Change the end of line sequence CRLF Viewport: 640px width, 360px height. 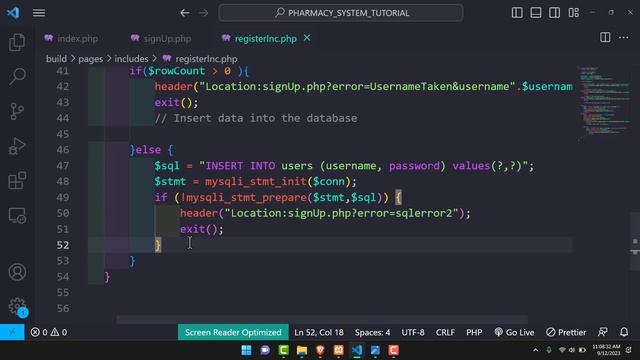point(445,332)
